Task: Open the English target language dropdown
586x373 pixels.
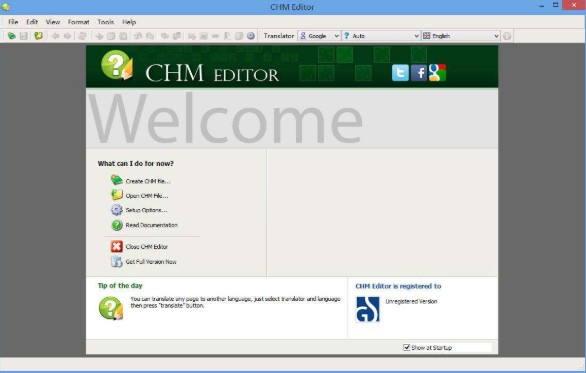Action: coord(461,36)
